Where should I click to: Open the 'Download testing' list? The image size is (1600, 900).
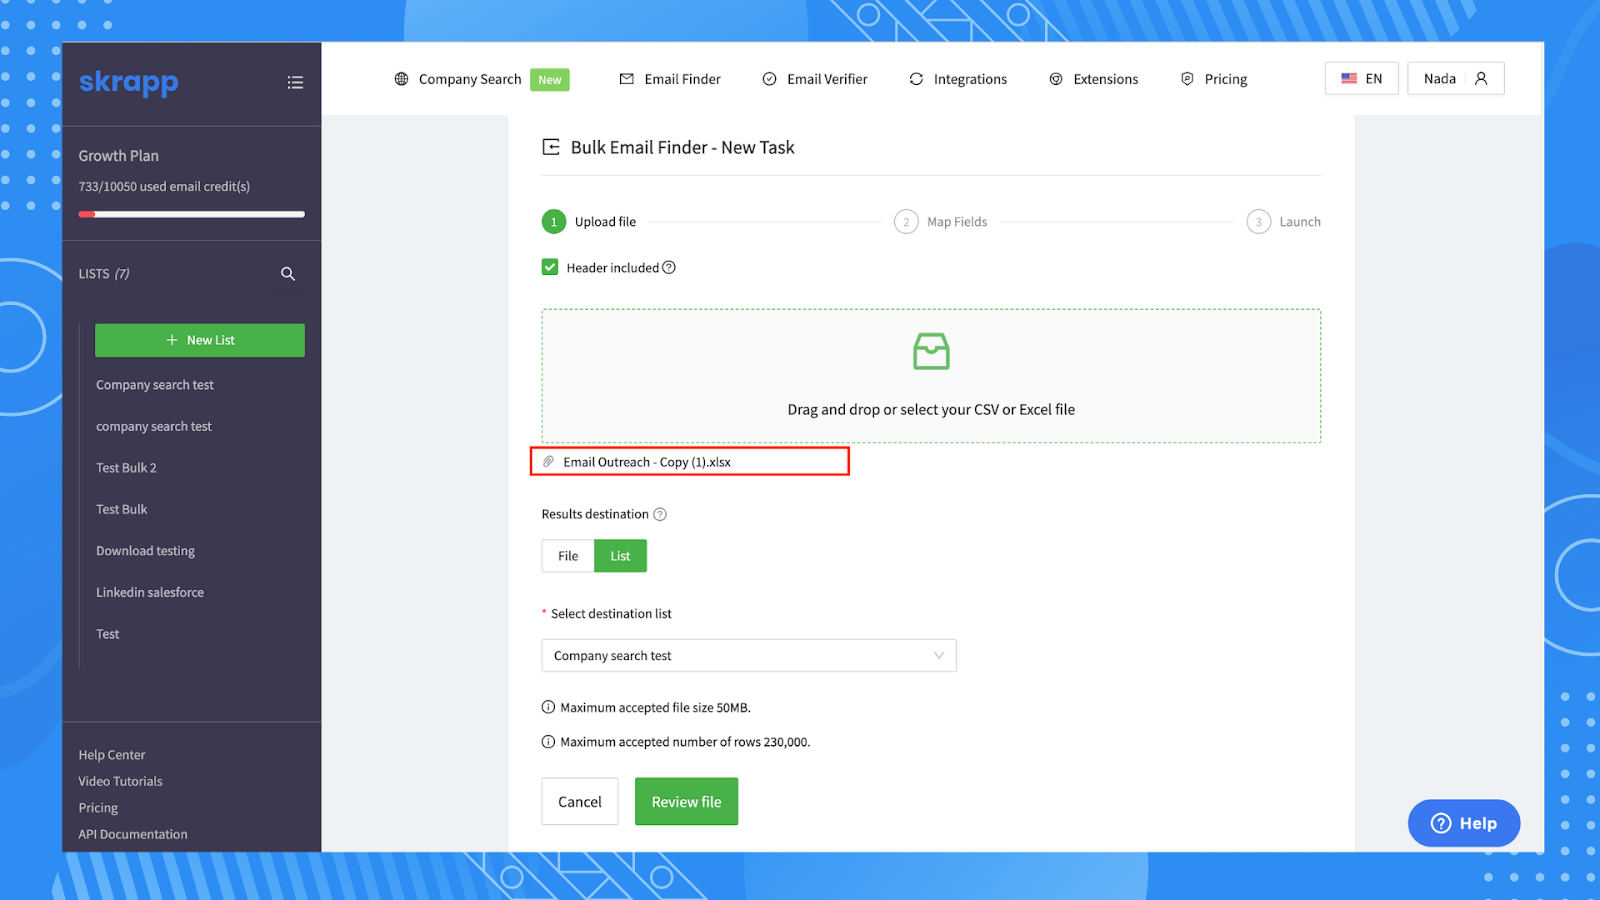[145, 551]
